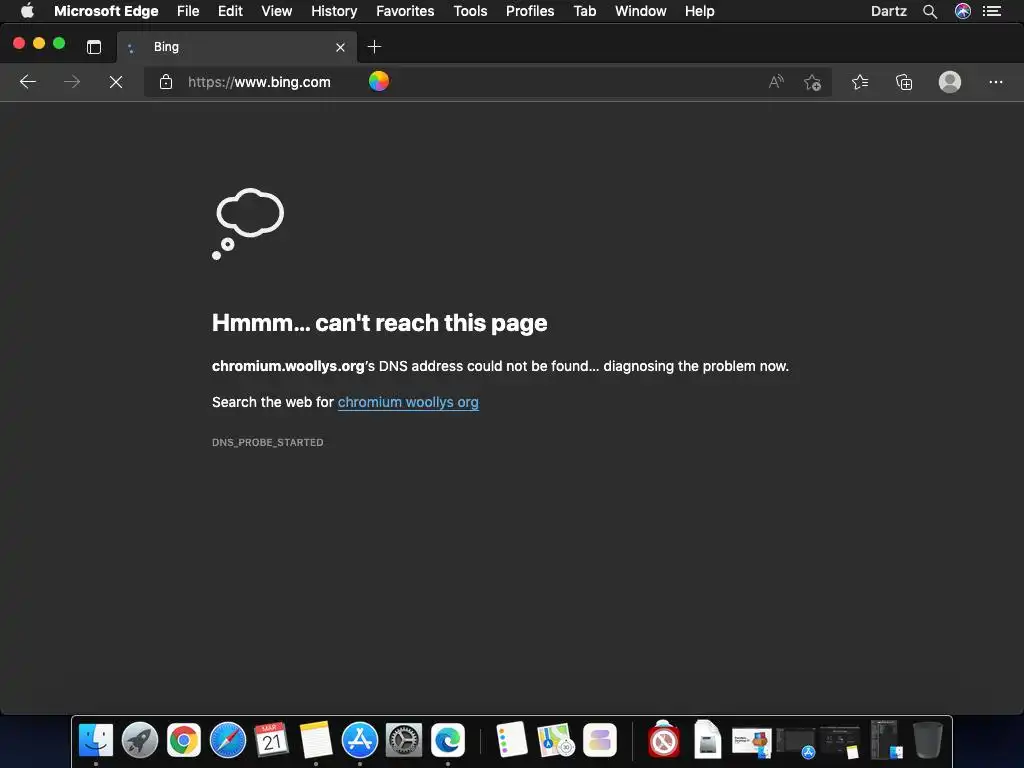1024x768 pixels.
Task: Open the purple gradient app in Dock
Action: click(x=600, y=741)
